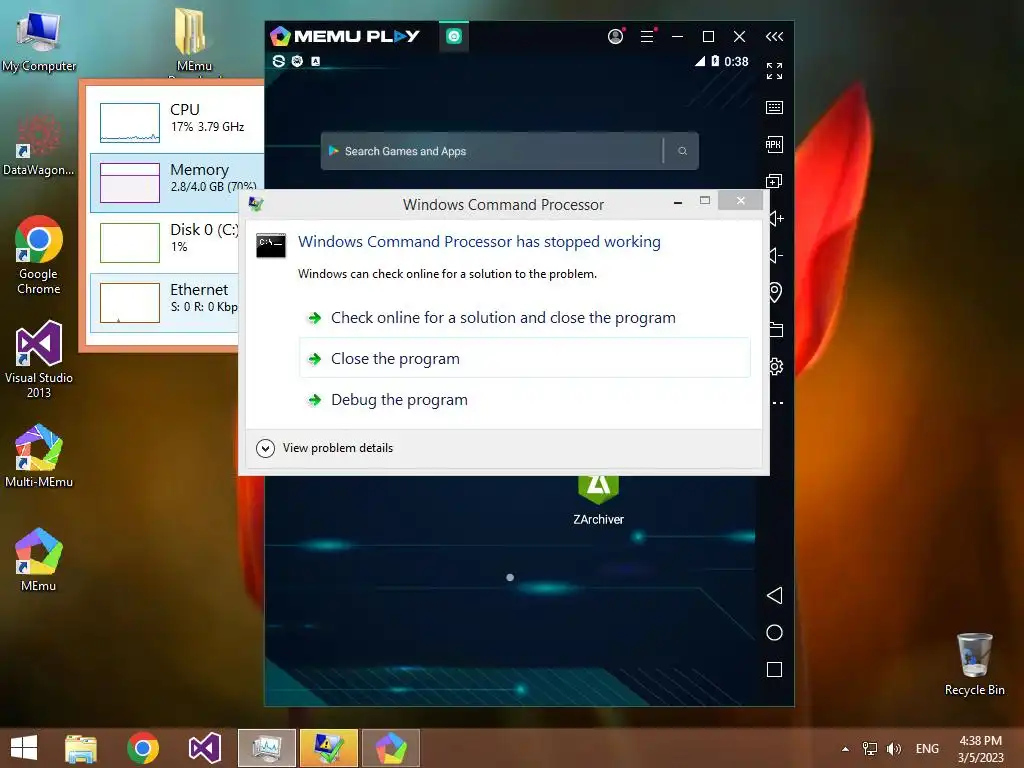The height and width of the screenshot is (768, 1024).
Task: Open the Recycle Bin
Action: [x=974, y=664]
